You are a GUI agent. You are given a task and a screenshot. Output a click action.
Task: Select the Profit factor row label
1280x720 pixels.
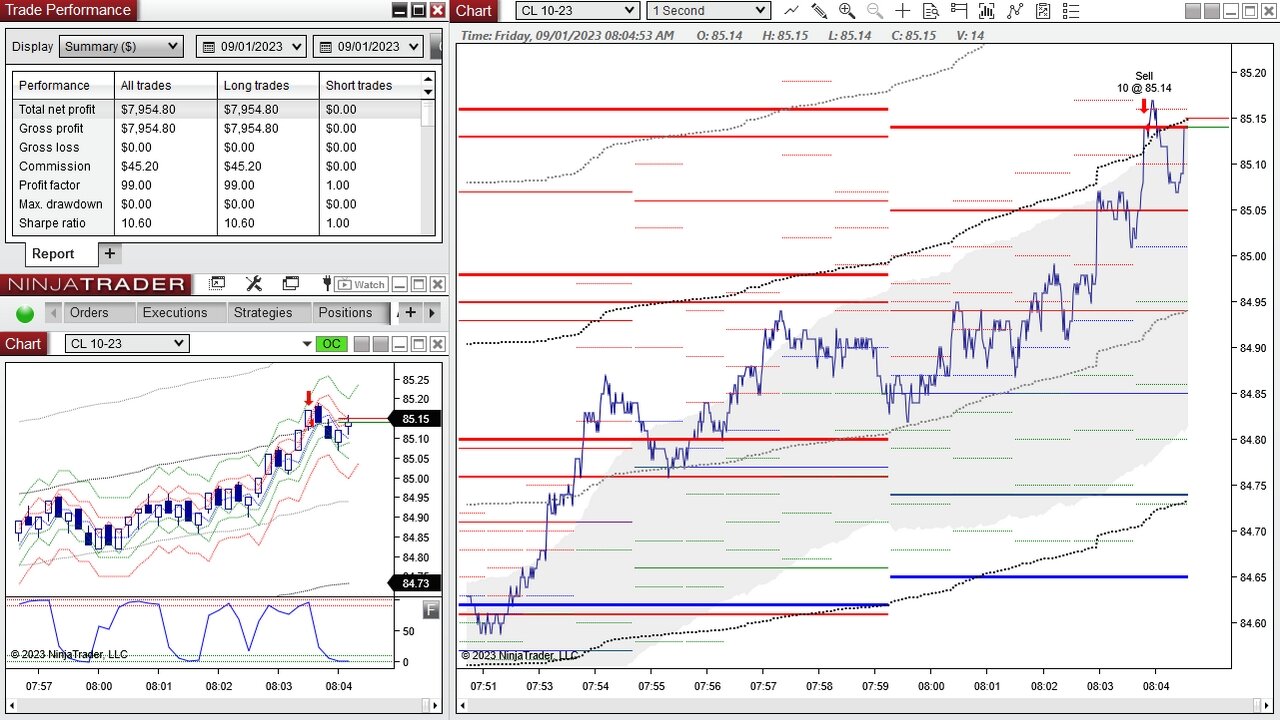(51, 185)
